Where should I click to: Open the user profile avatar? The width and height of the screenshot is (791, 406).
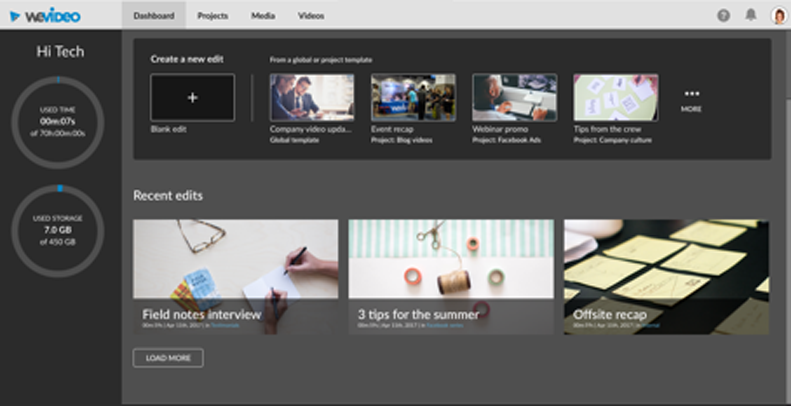pyautogui.click(x=778, y=15)
